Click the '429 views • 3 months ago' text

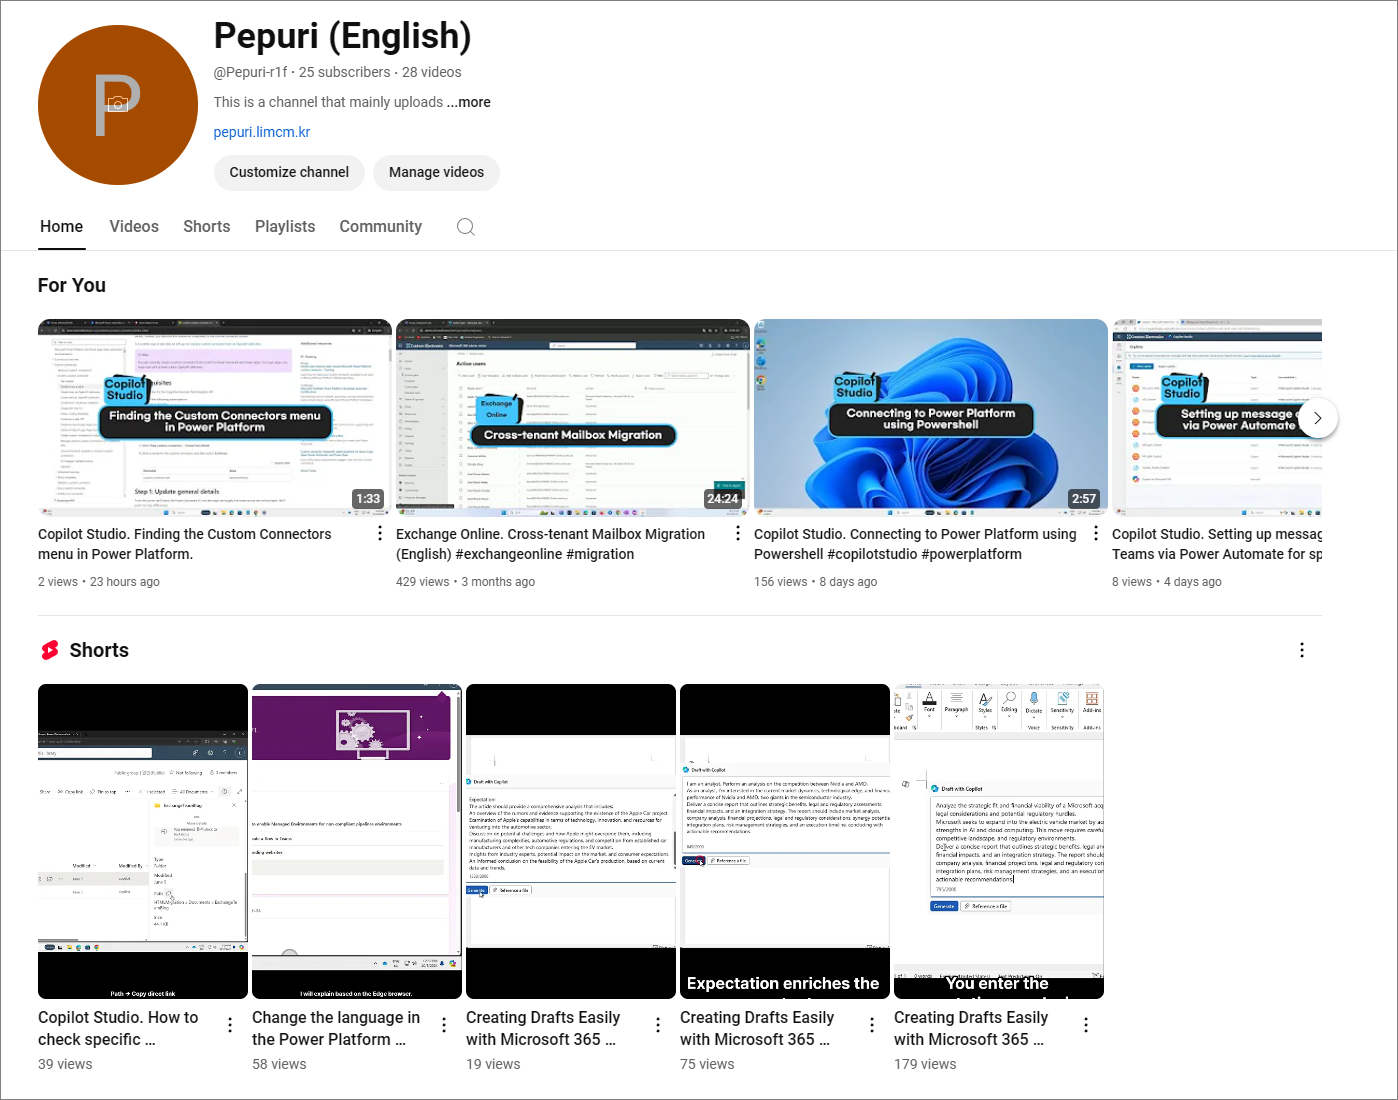tap(465, 582)
